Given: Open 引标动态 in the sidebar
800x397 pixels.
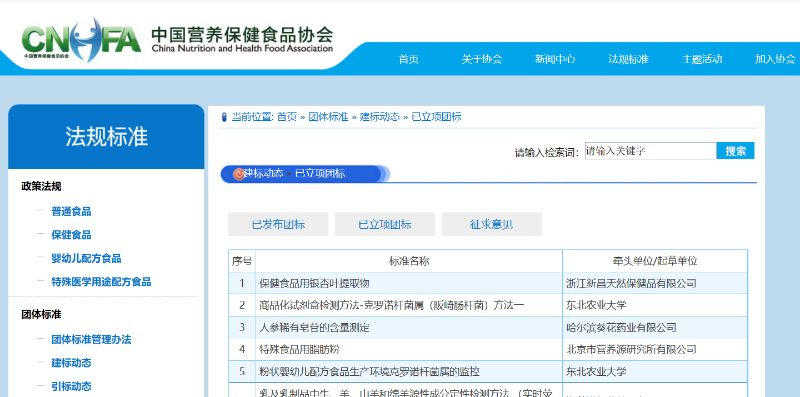Looking at the screenshot, I should coord(71,386).
